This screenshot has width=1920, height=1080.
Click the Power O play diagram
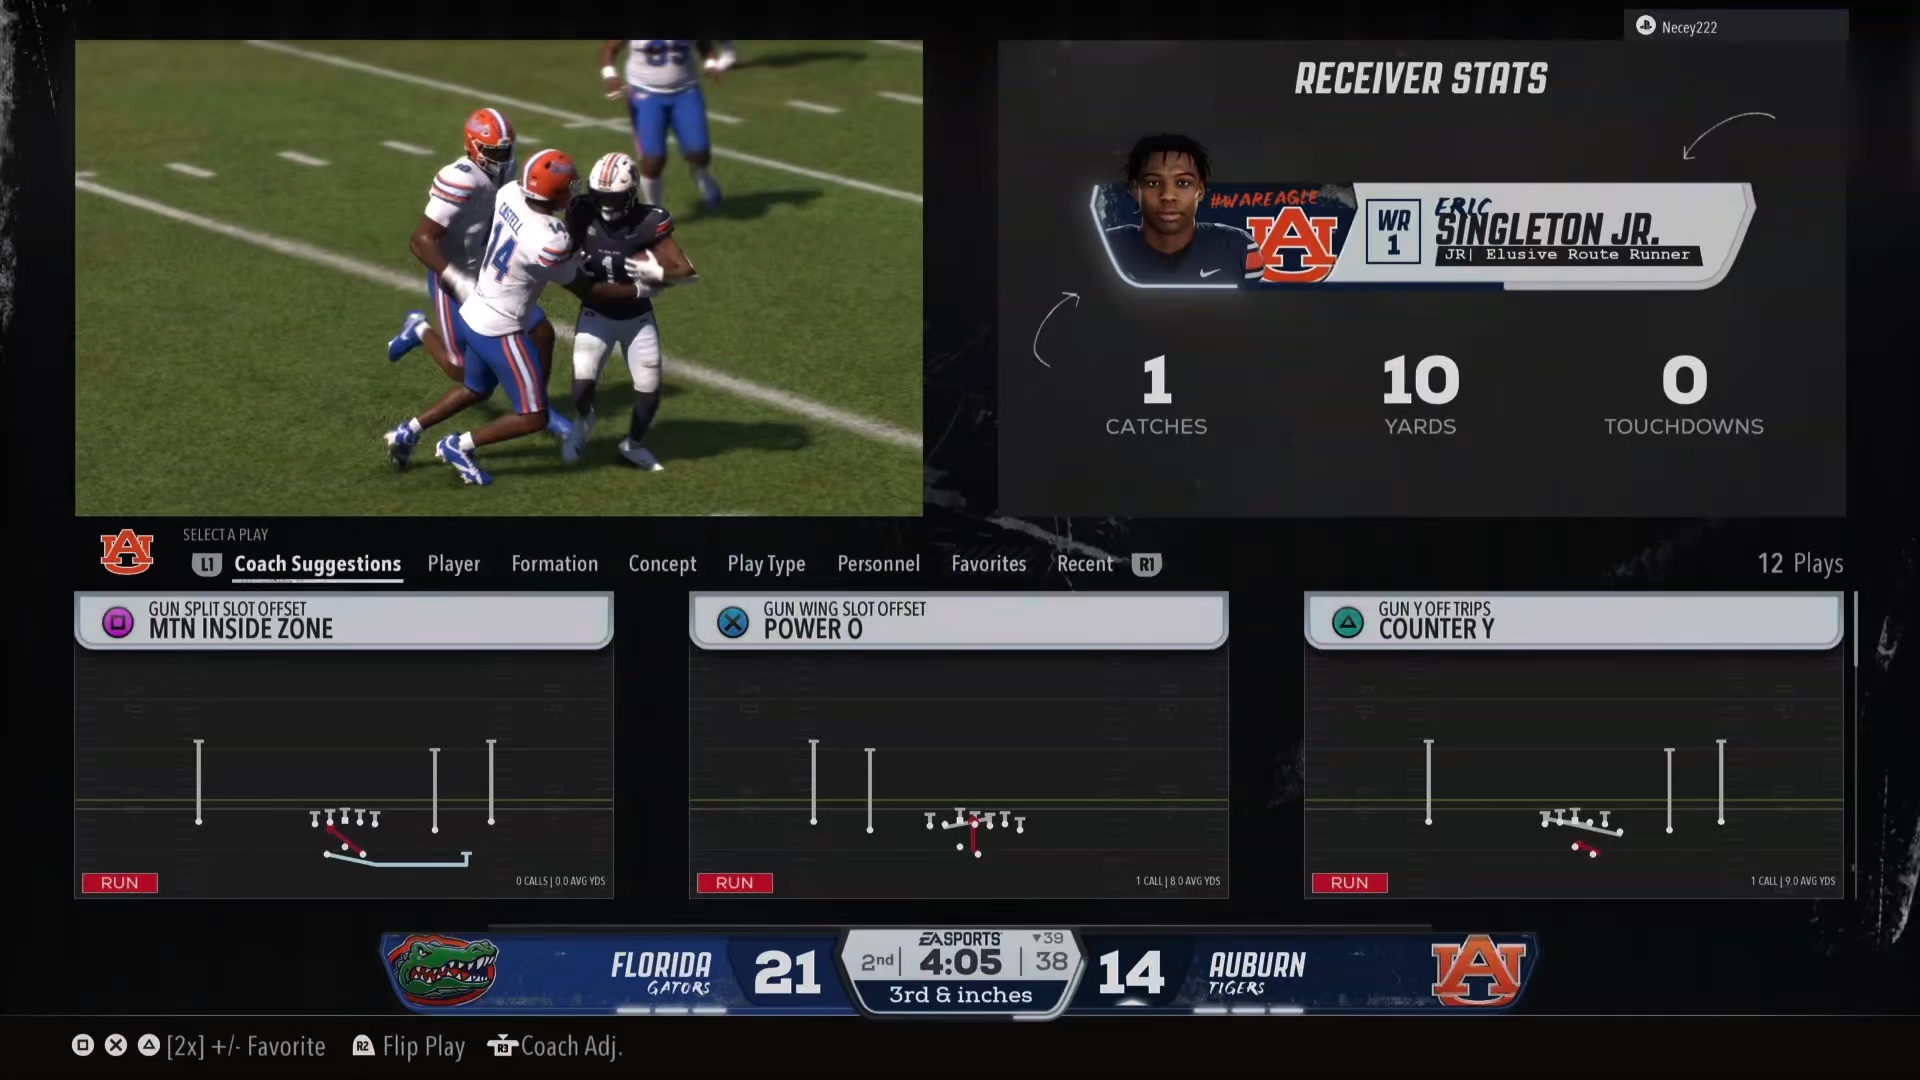pos(959,774)
